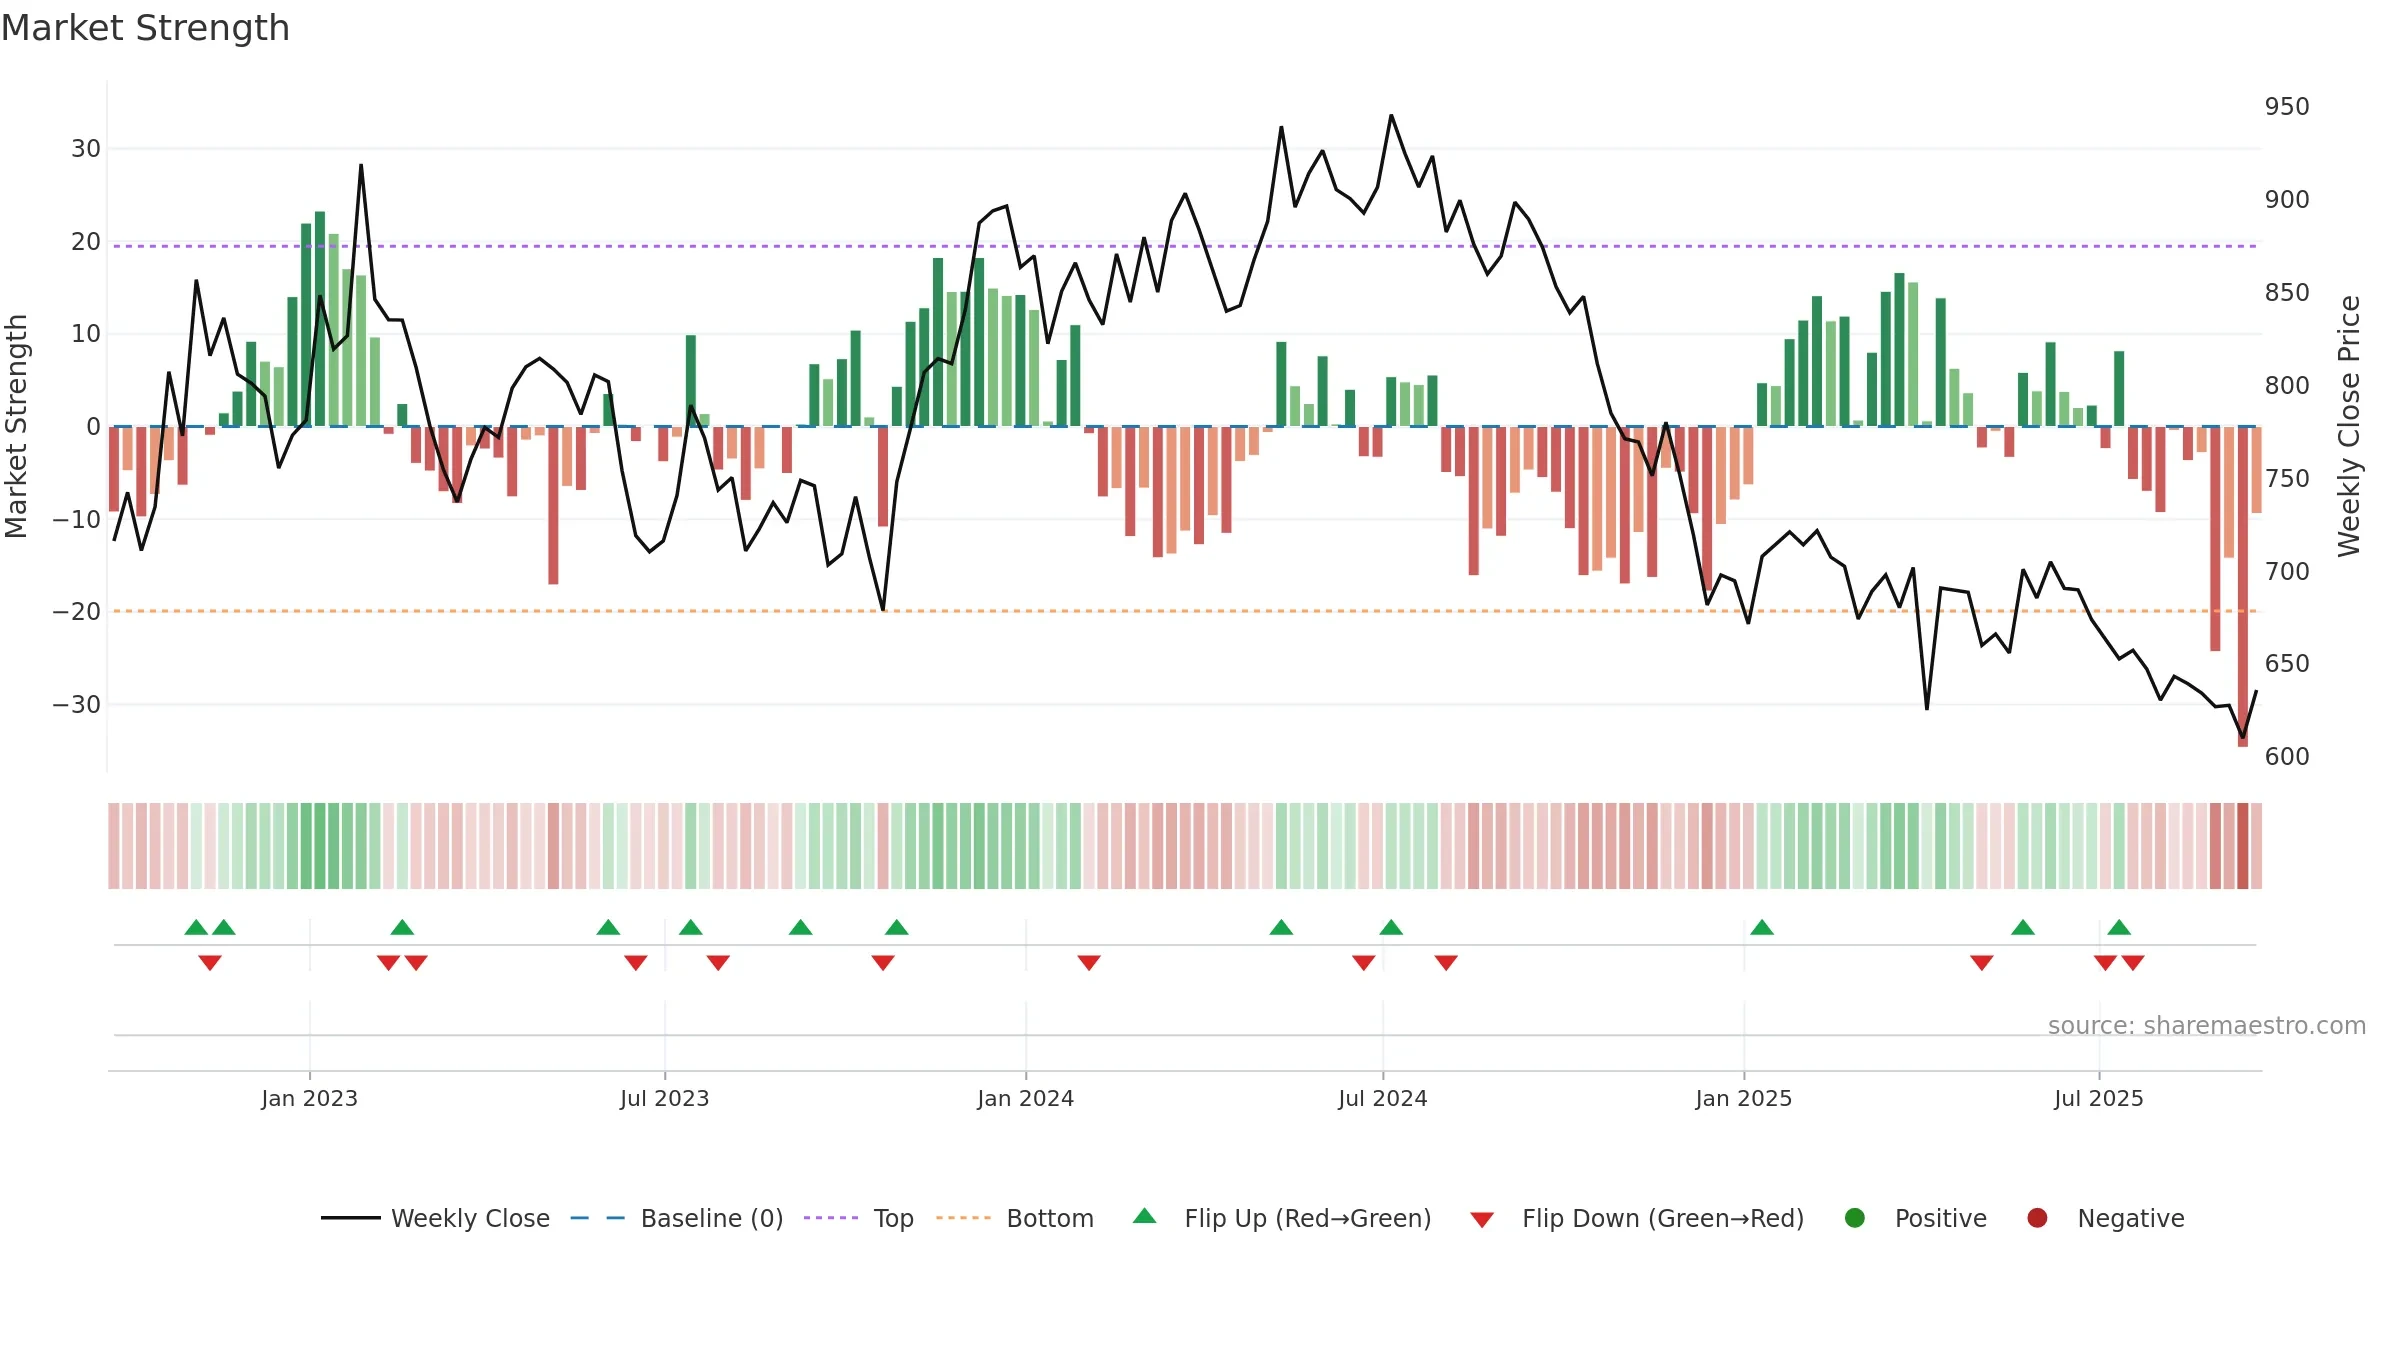Toggle the Positive legend label
Image resolution: width=2400 pixels, height=1350 pixels.
[x=1941, y=1218]
